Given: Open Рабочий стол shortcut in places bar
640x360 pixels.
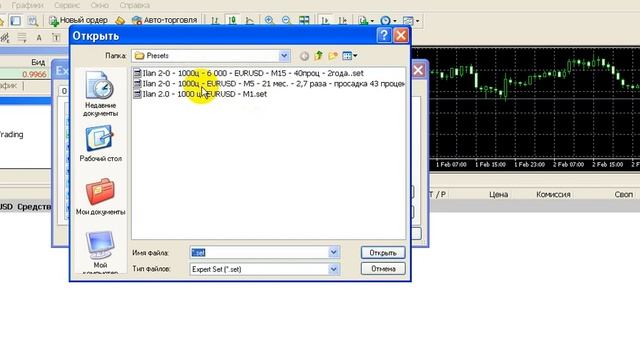Looking at the screenshot, I should (100, 144).
